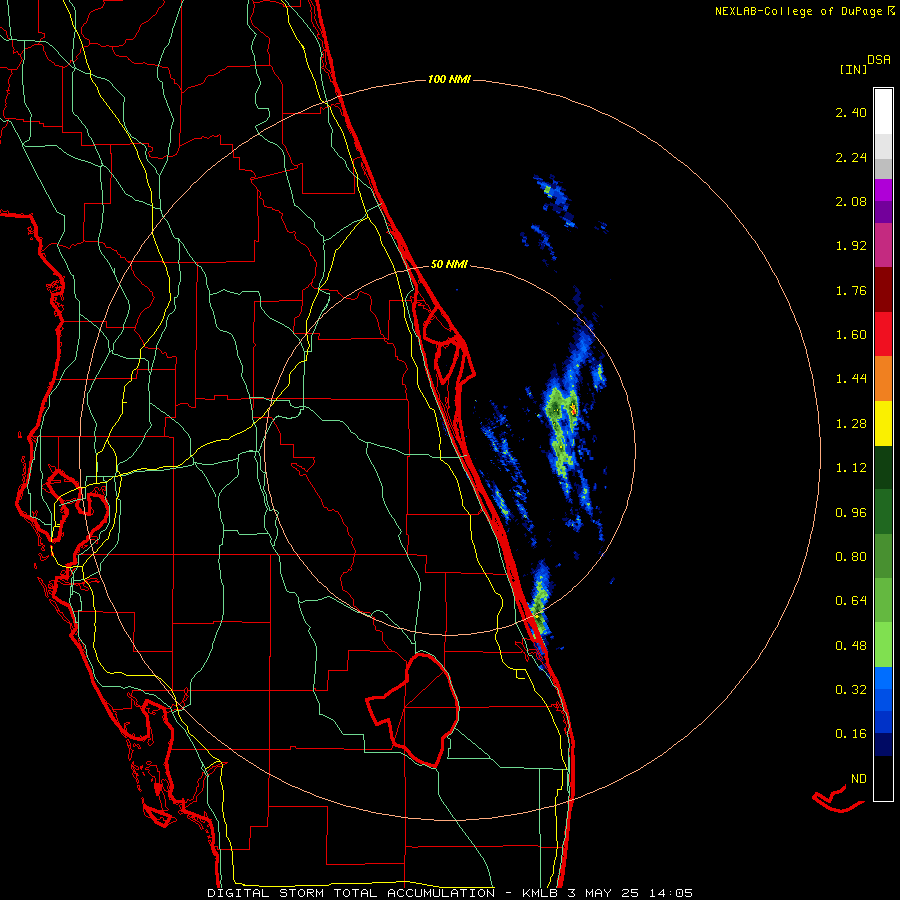This screenshot has height=900, width=900.
Task: Pick the orange legend swatch
Action: pyautogui.click(x=883, y=378)
